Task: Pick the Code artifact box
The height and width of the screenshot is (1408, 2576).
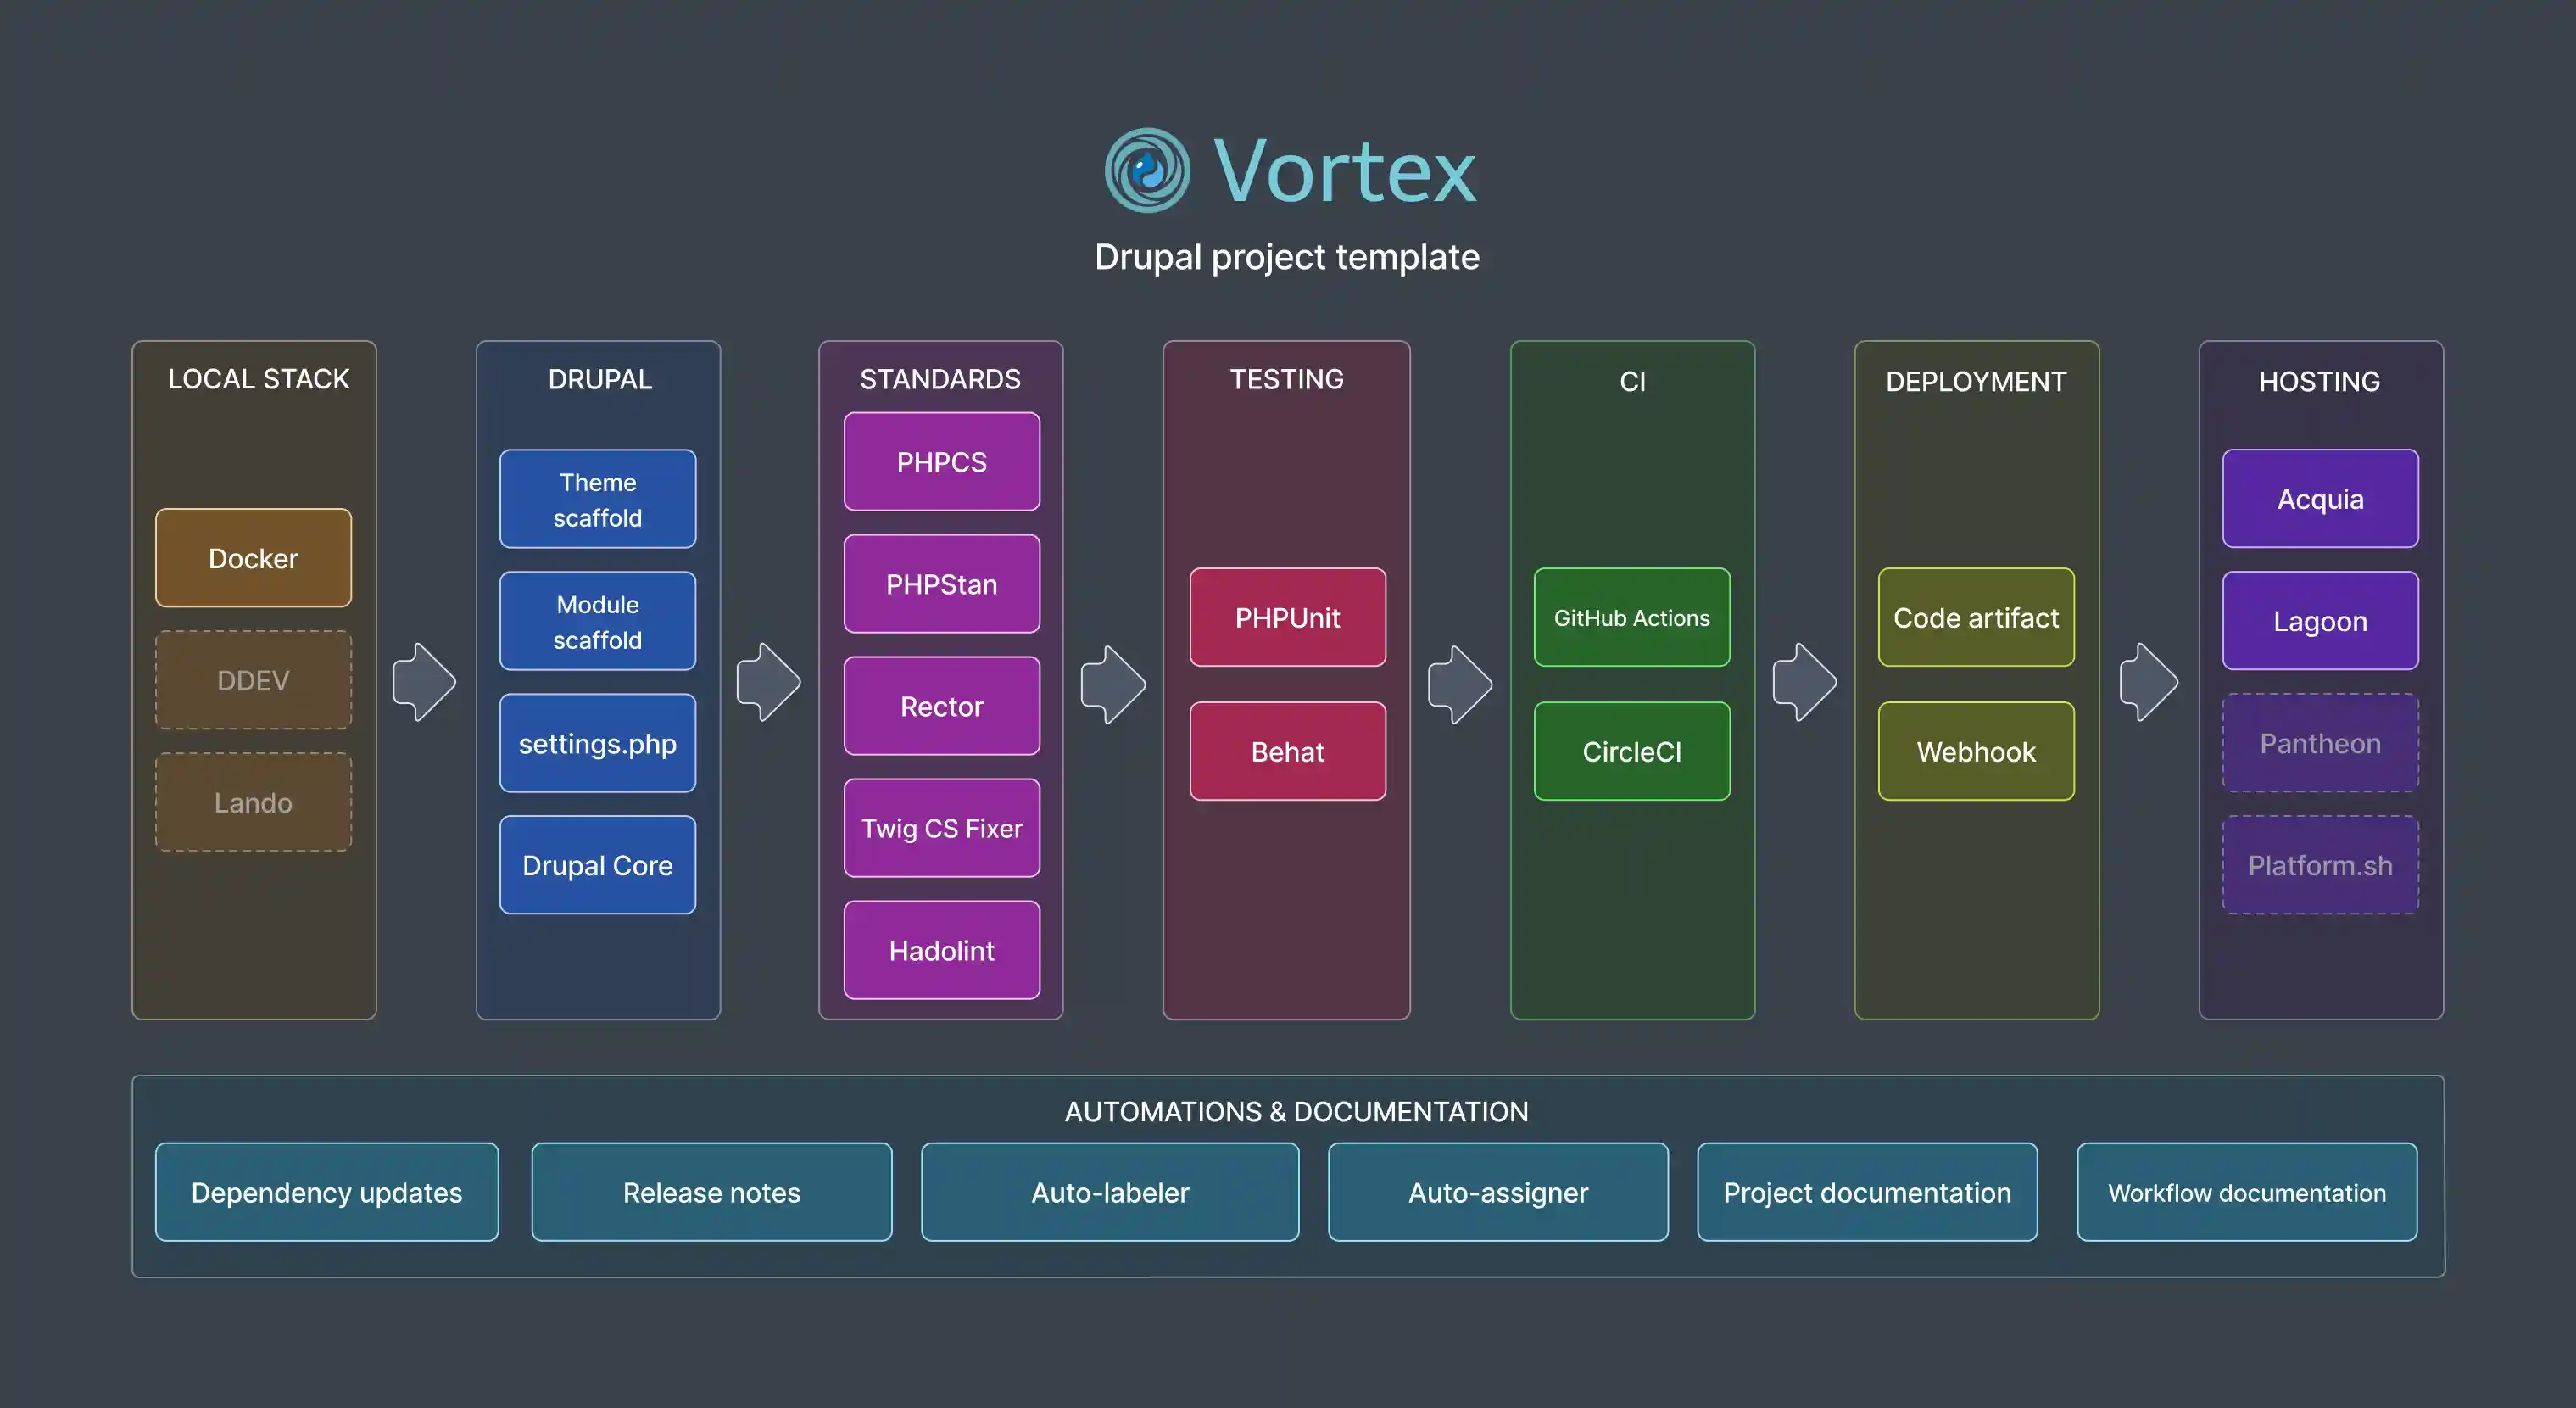Action: (x=1976, y=617)
